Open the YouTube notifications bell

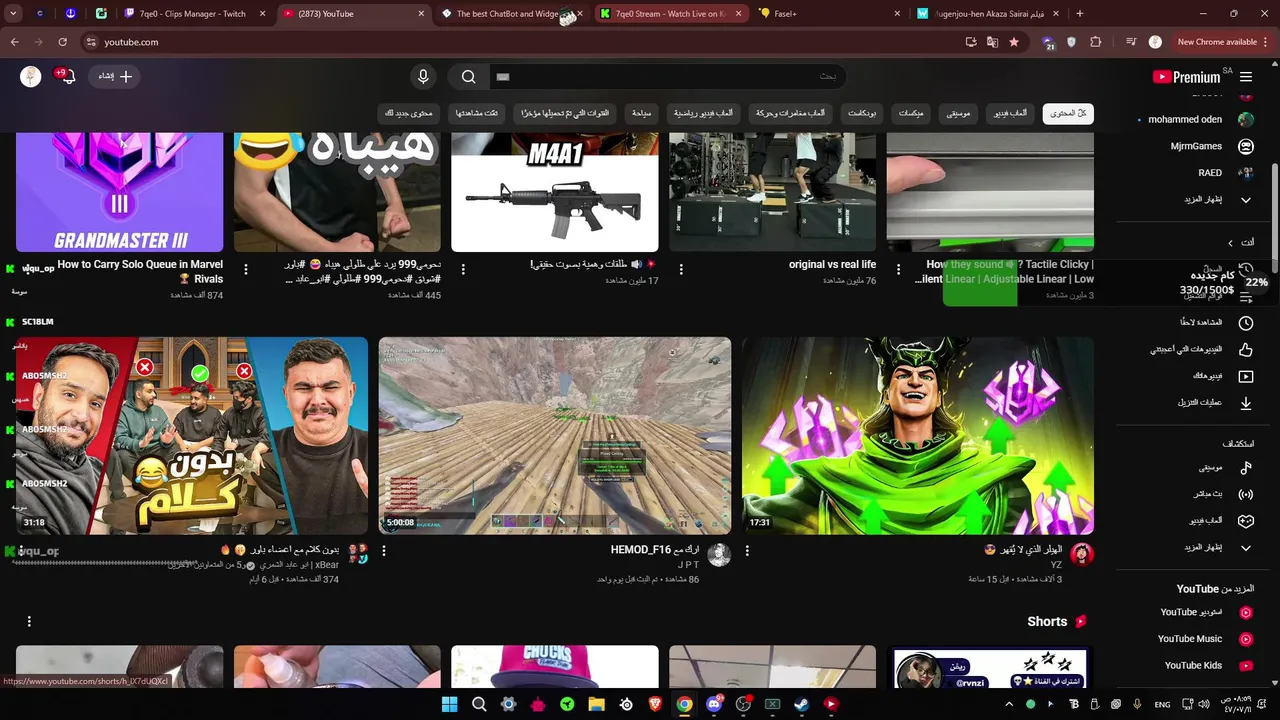[x=67, y=76]
